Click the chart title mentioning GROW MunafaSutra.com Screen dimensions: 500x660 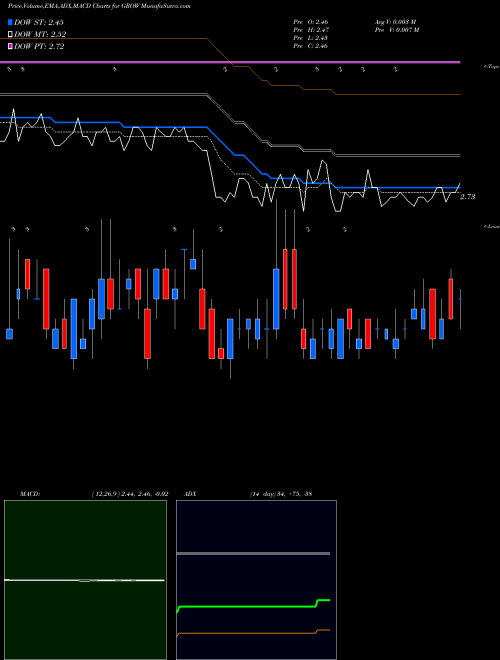pos(99,6)
